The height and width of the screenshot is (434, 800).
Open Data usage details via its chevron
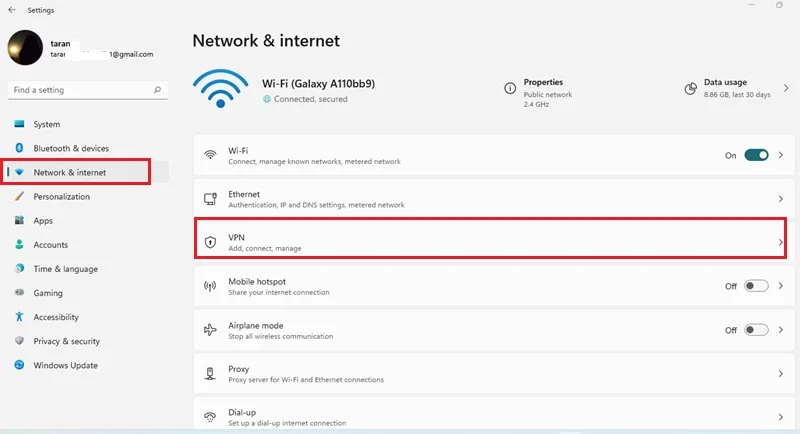(x=786, y=88)
